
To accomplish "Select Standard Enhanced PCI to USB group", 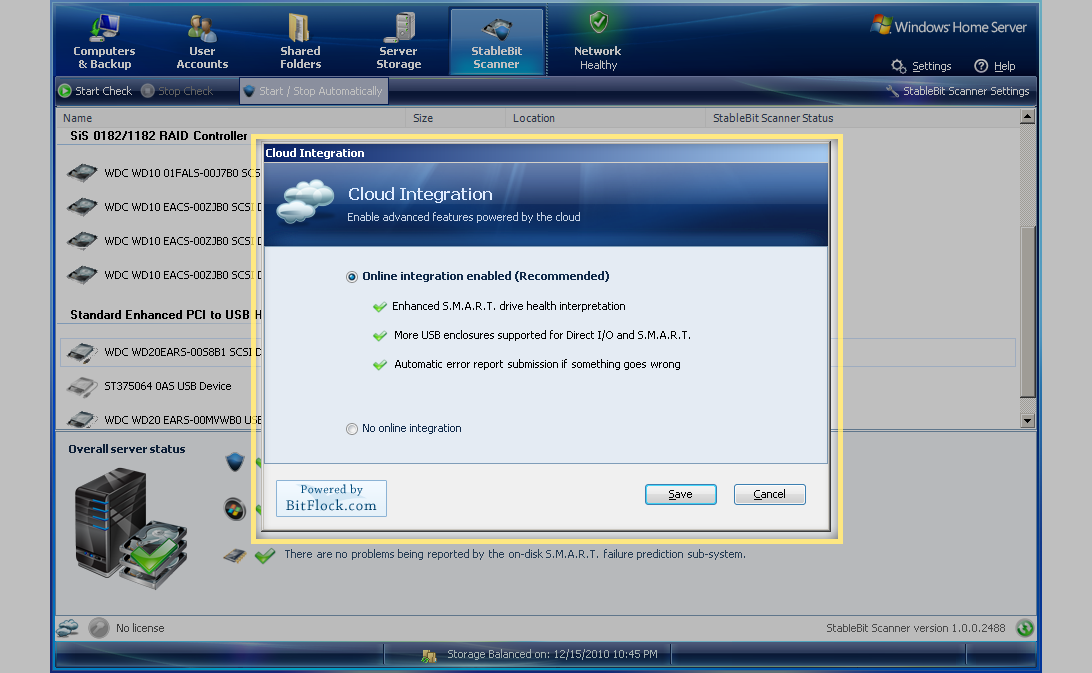I will pos(166,315).
